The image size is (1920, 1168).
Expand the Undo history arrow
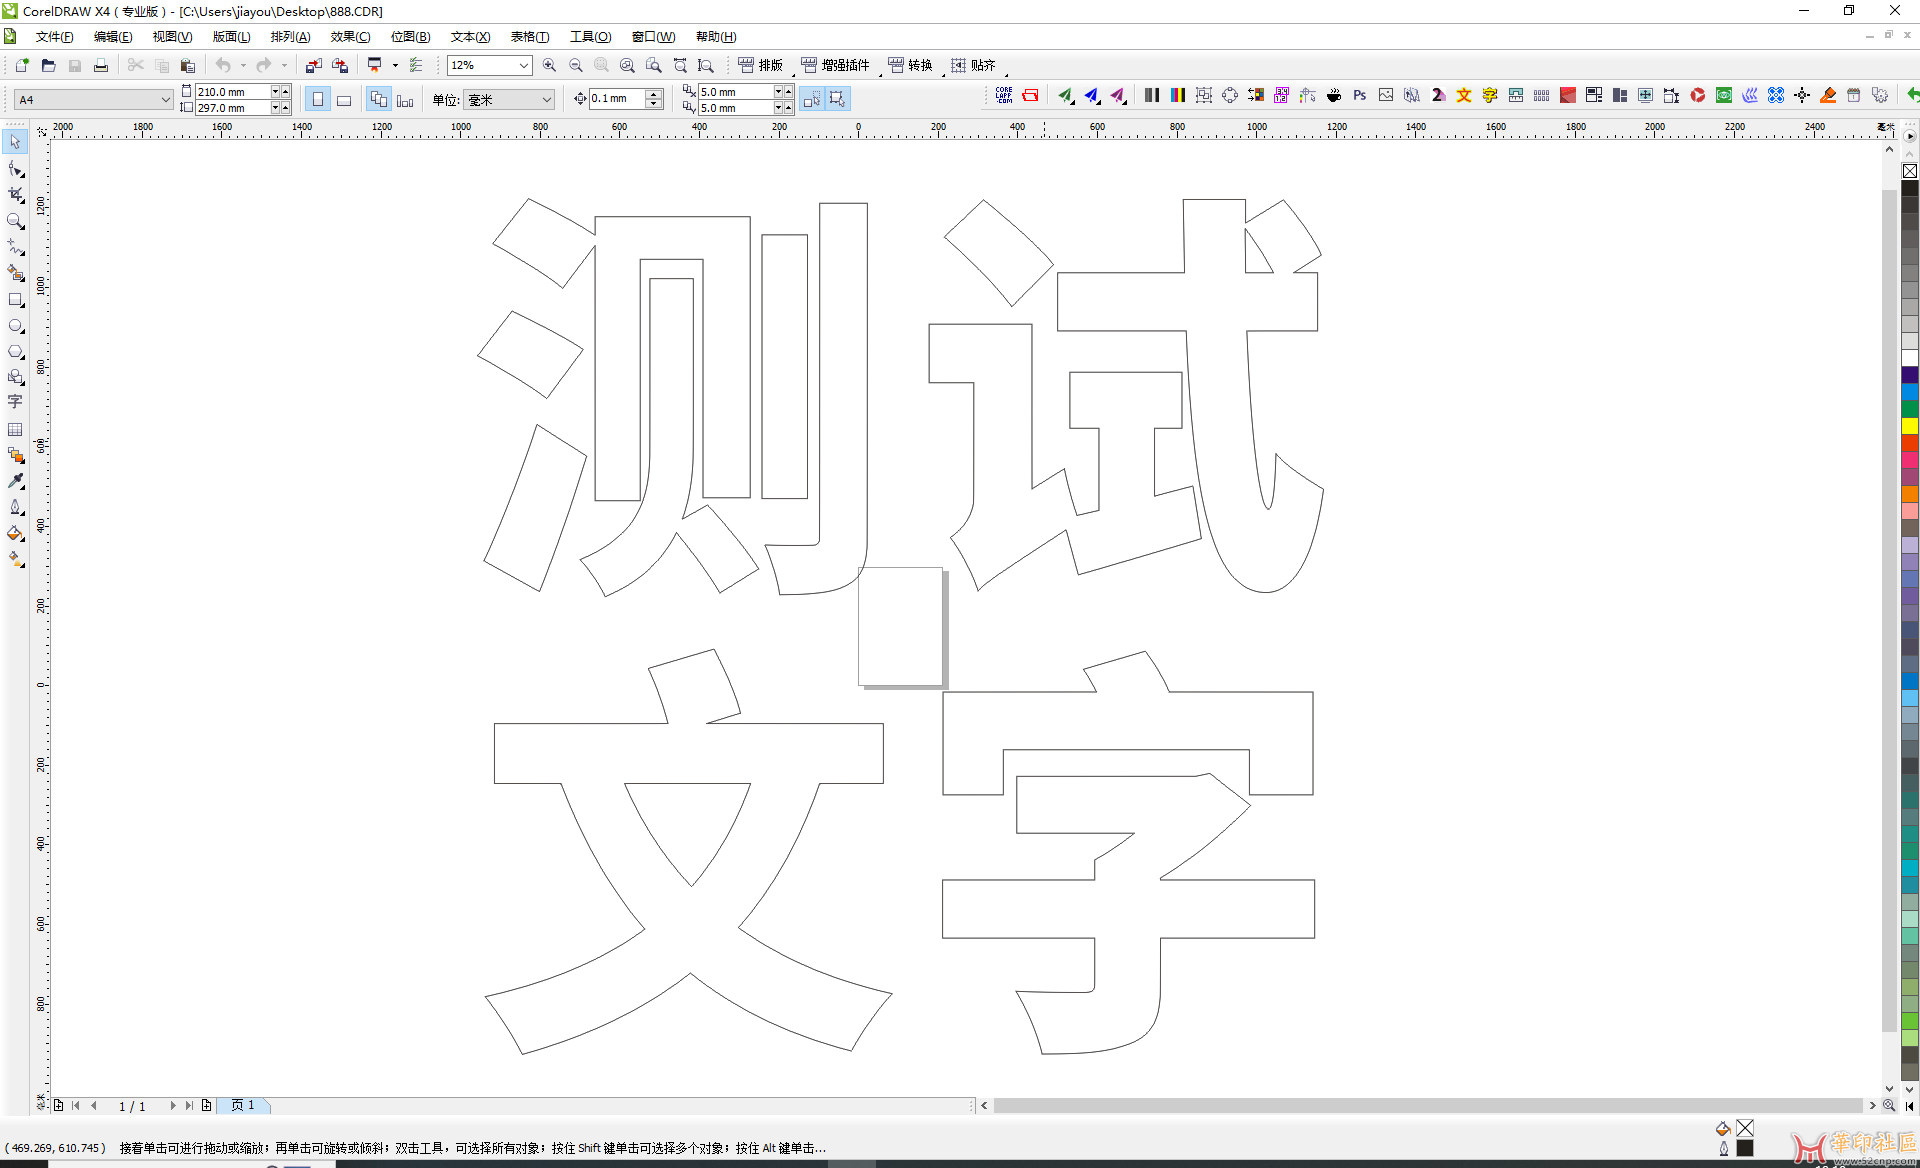[243, 65]
